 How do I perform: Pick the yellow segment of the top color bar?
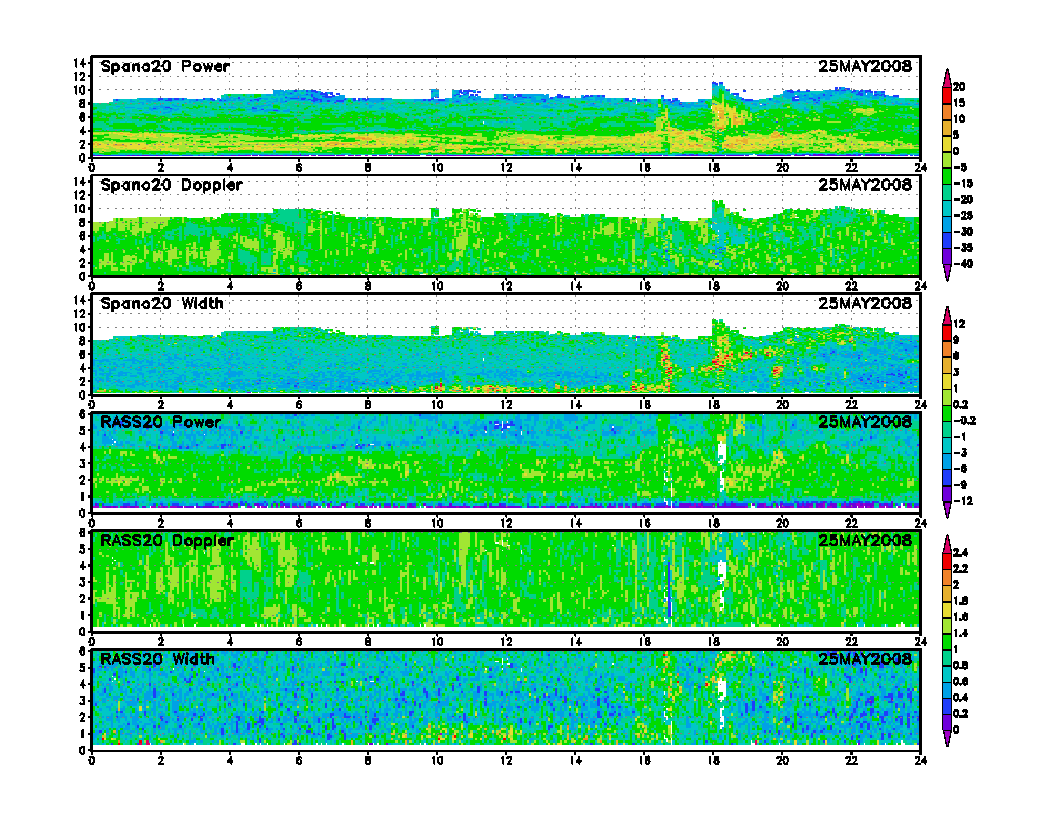(947, 144)
